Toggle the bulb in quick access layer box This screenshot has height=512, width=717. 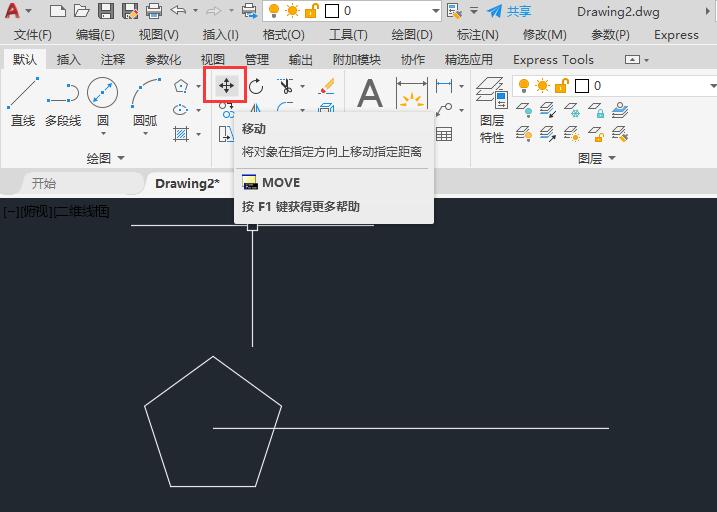pos(274,11)
